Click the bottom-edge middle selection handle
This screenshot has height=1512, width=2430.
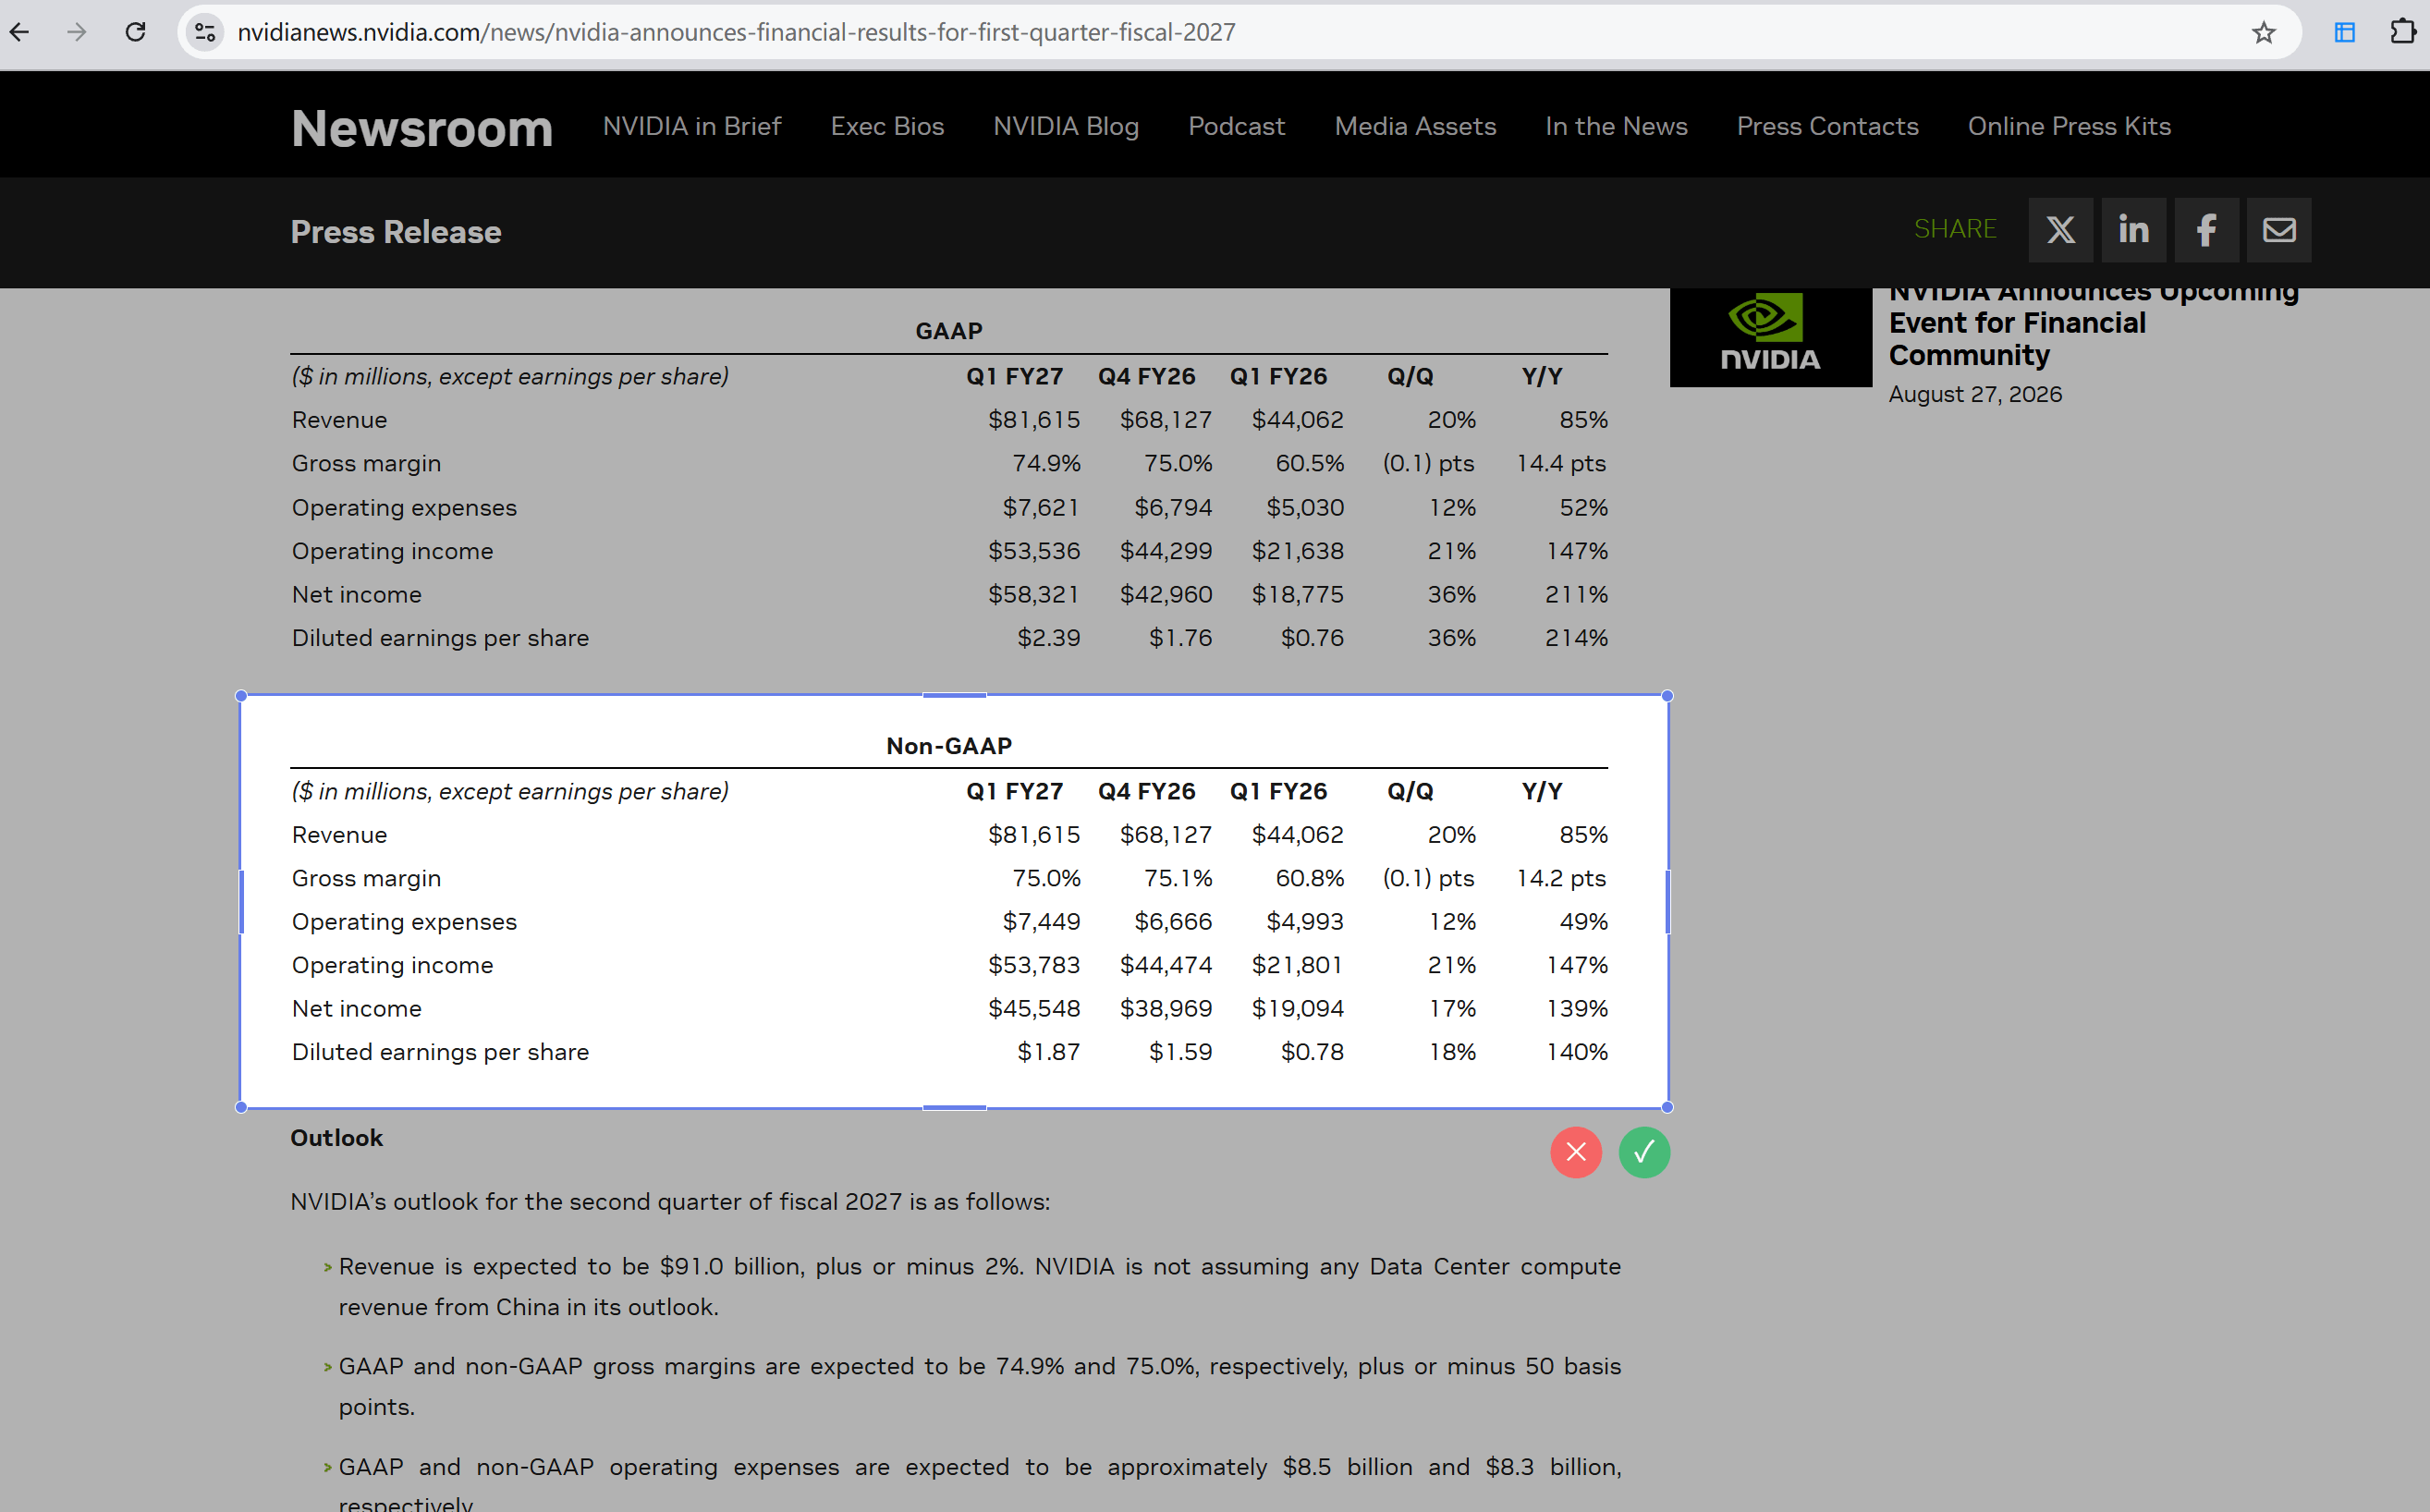pos(954,1107)
